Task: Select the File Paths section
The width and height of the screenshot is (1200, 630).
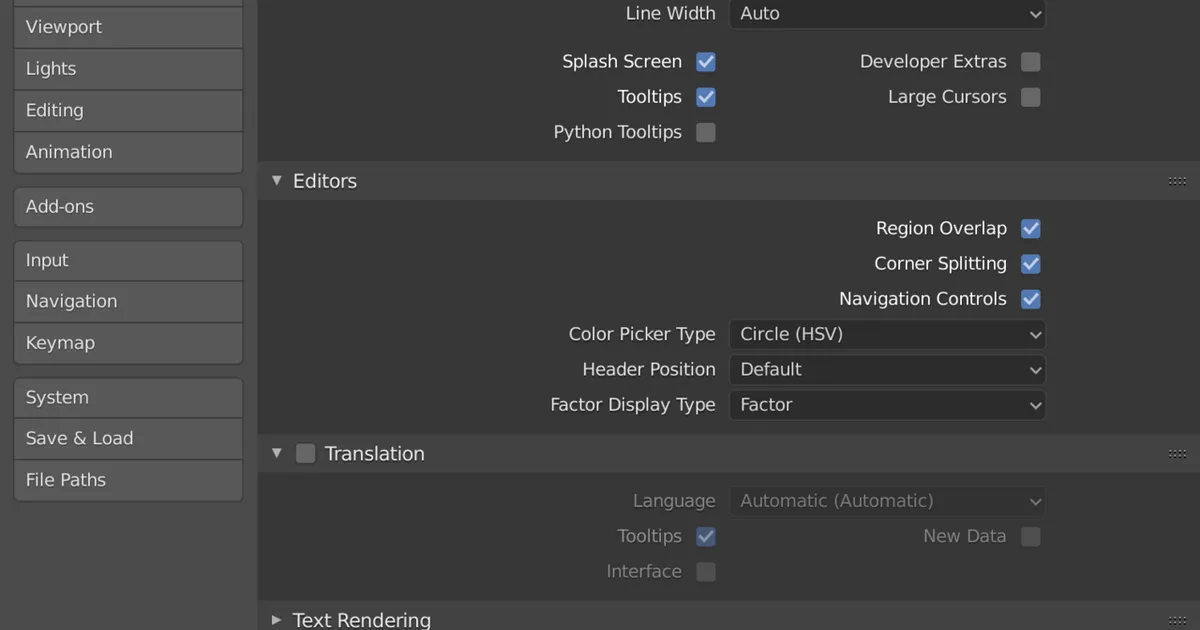Action: (x=128, y=480)
